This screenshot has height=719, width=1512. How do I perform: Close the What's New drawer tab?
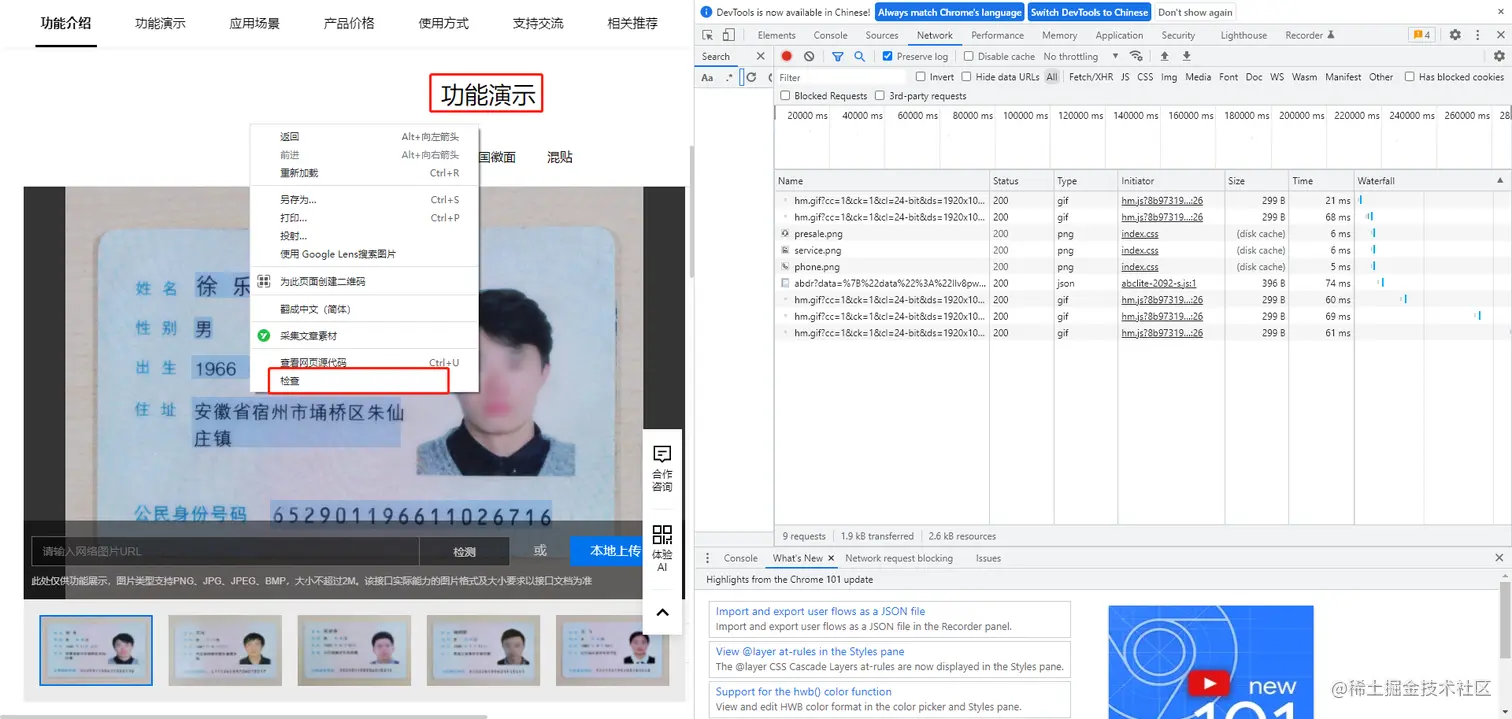point(832,558)
